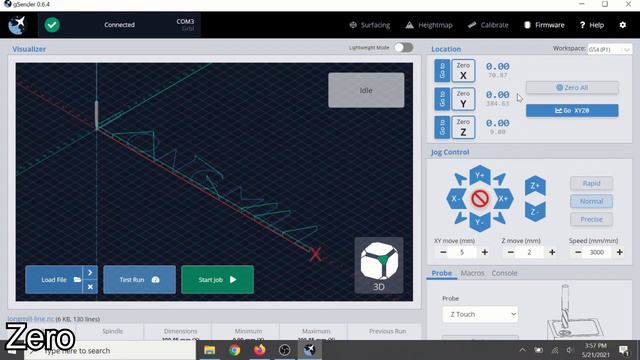Viewport: 640px width, 360px height.
Task: Jog diagonally X- Y+
Action: (460, 178)
